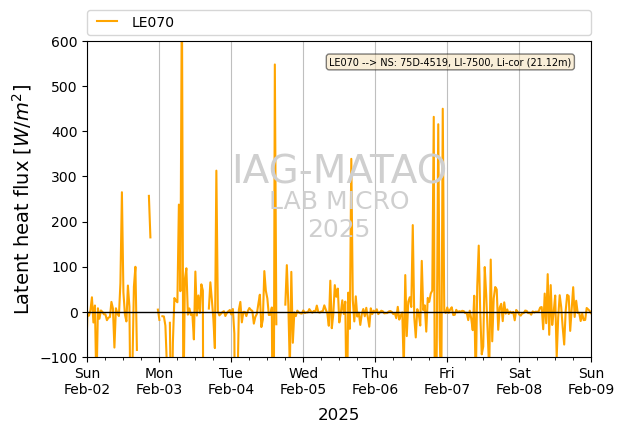Screen dimensions: 624x433
Task: Click the x-axis label 'Mon Feb-03'
Action: (x=159, y=381)
